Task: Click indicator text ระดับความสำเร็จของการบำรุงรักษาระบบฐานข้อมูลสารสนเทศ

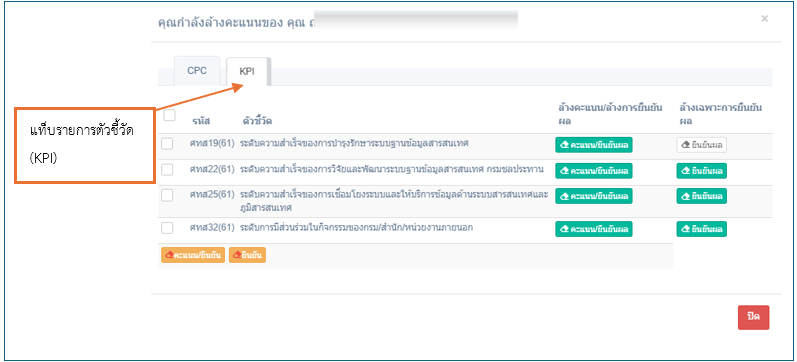Action: [354, 144]
